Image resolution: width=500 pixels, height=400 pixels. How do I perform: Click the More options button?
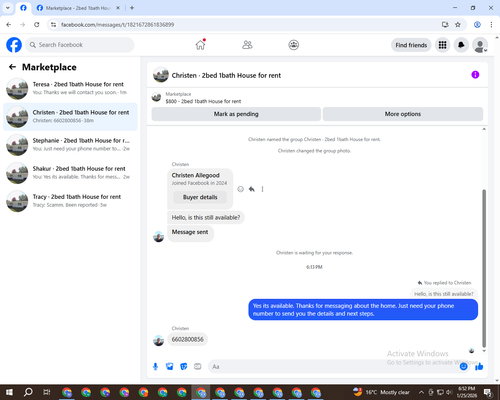(x=403, y=114)
